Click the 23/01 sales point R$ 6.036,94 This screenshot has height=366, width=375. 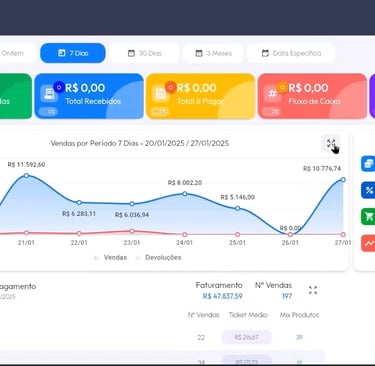pyautogui.click(x=132, y=204)
